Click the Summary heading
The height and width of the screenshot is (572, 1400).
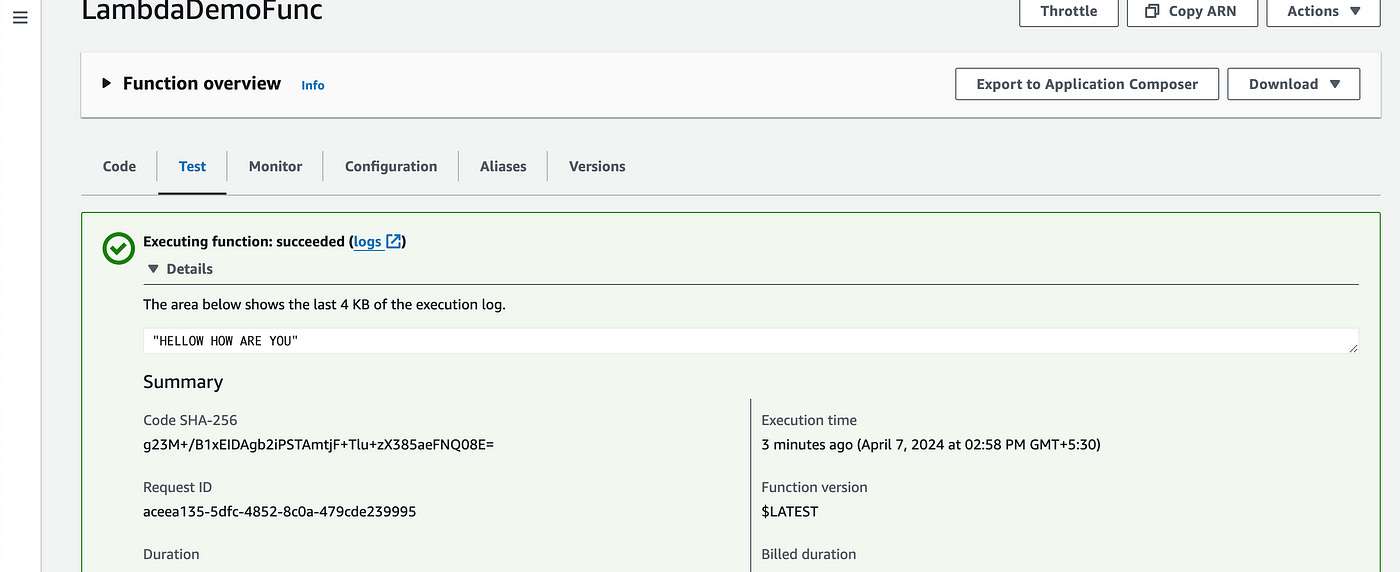pos(183,382)
